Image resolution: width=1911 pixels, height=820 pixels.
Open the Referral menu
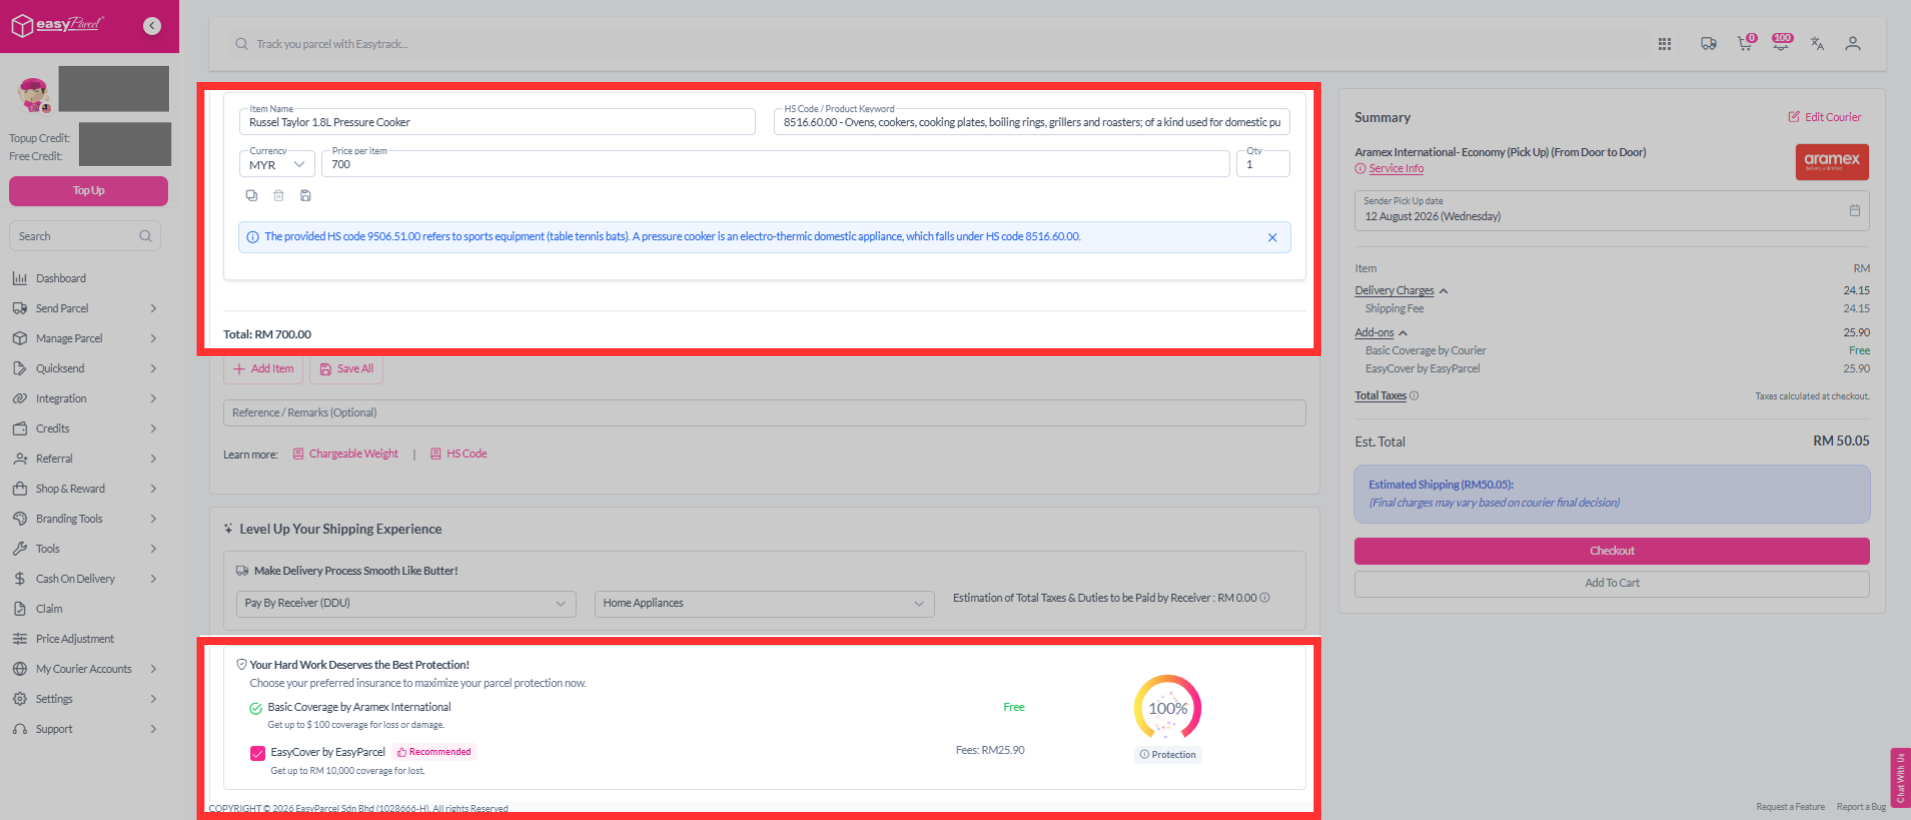pos(85,459)
